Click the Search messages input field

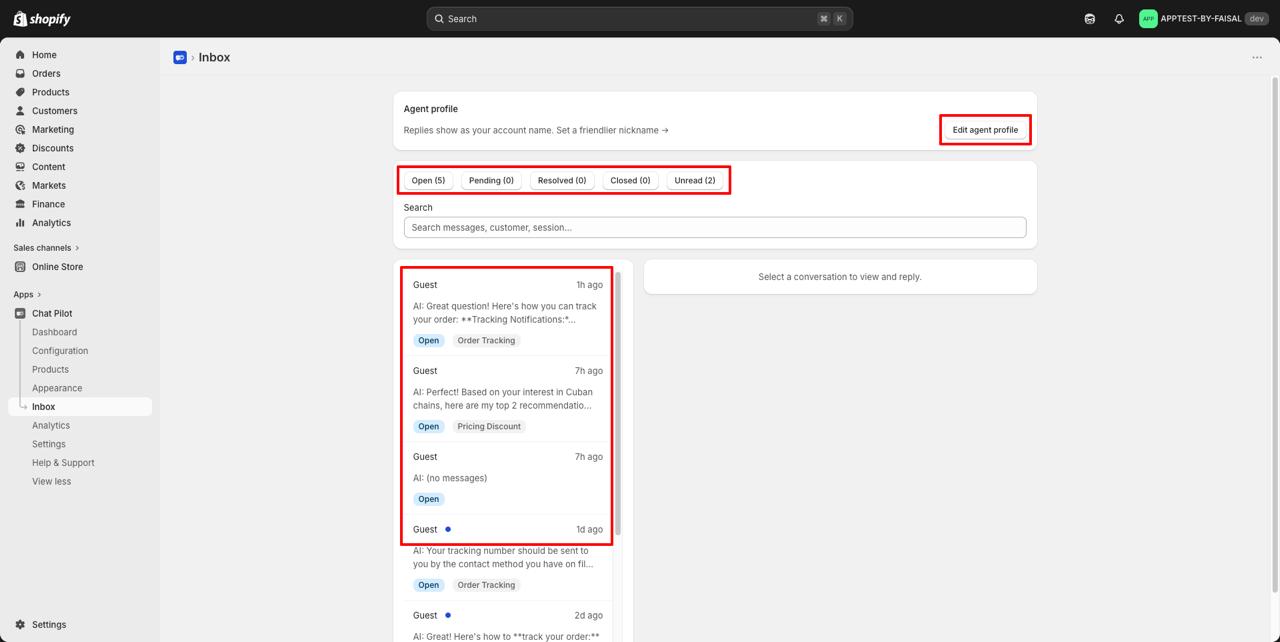(x=715, y=228)
